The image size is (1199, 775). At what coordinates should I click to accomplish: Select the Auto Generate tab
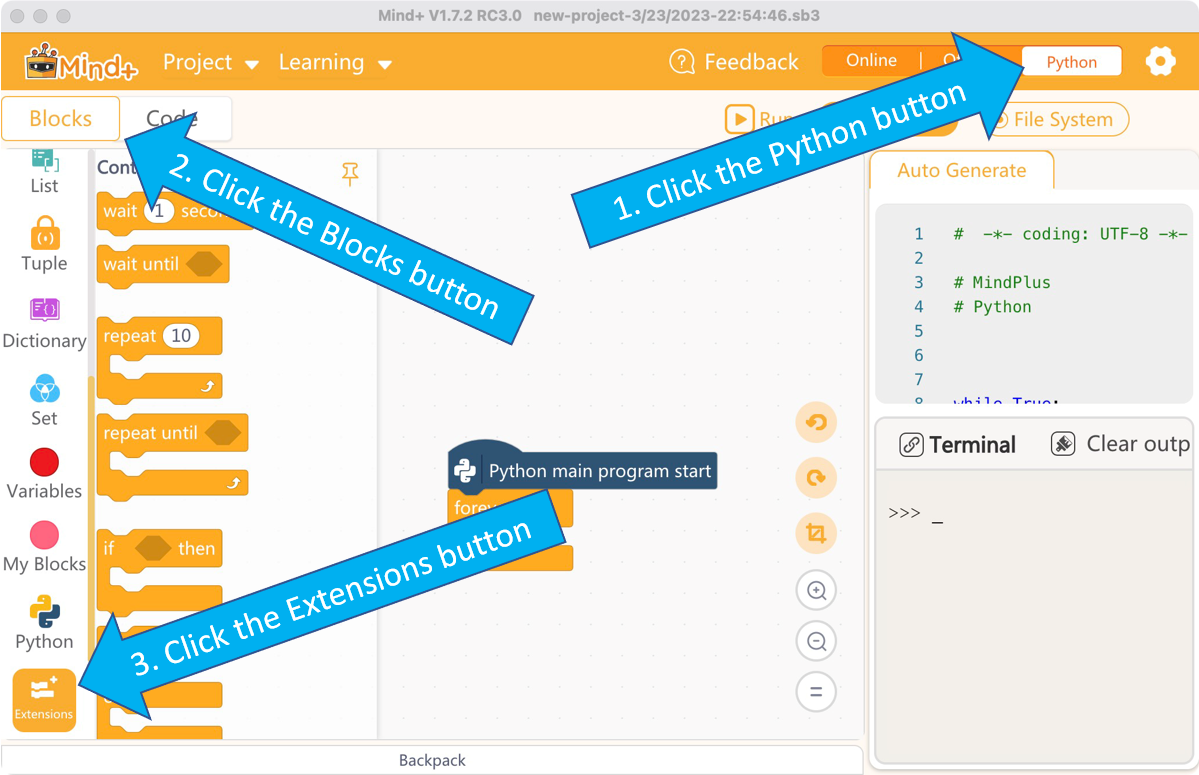click(961, 171)
